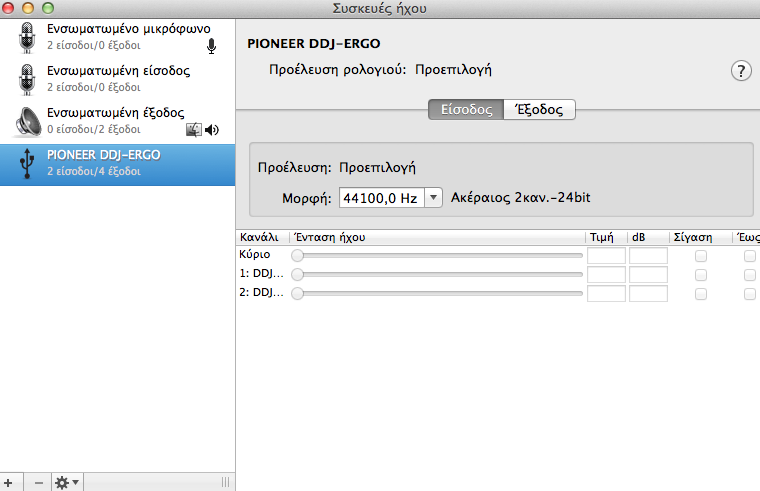
Task: Click the Τιμή column header
Action: click(606, 237)
